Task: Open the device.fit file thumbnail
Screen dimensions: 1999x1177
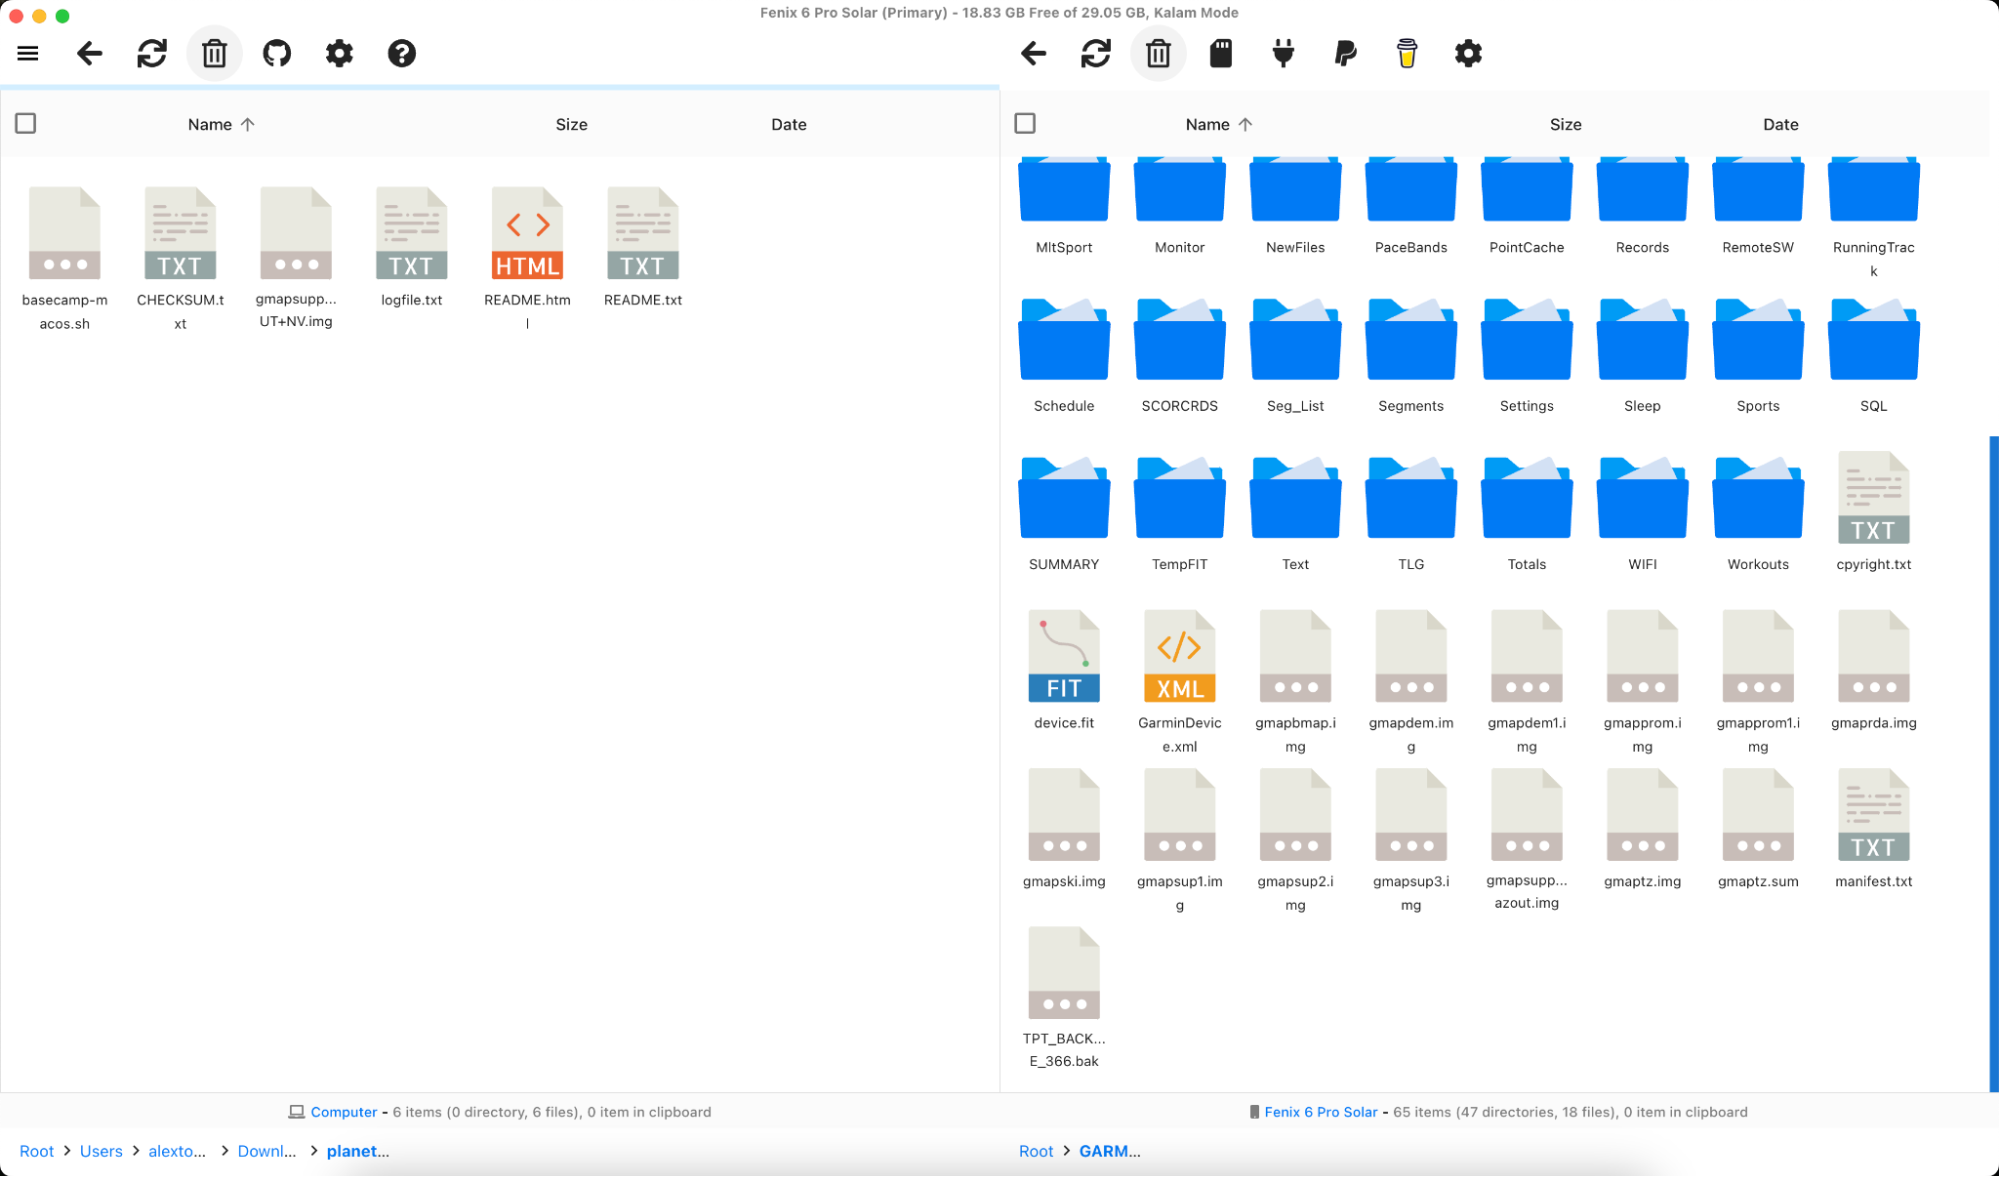Action: click(x=1063, y=655)
